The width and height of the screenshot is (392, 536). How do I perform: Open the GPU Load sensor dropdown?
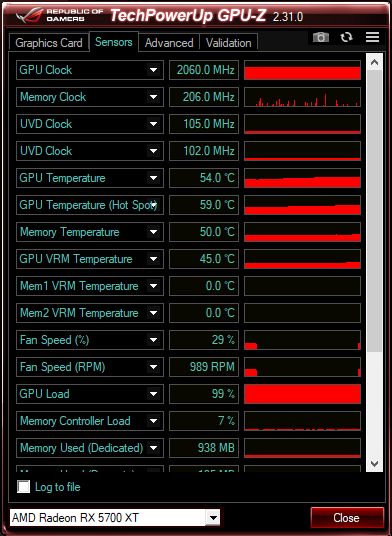pos(153,394)
